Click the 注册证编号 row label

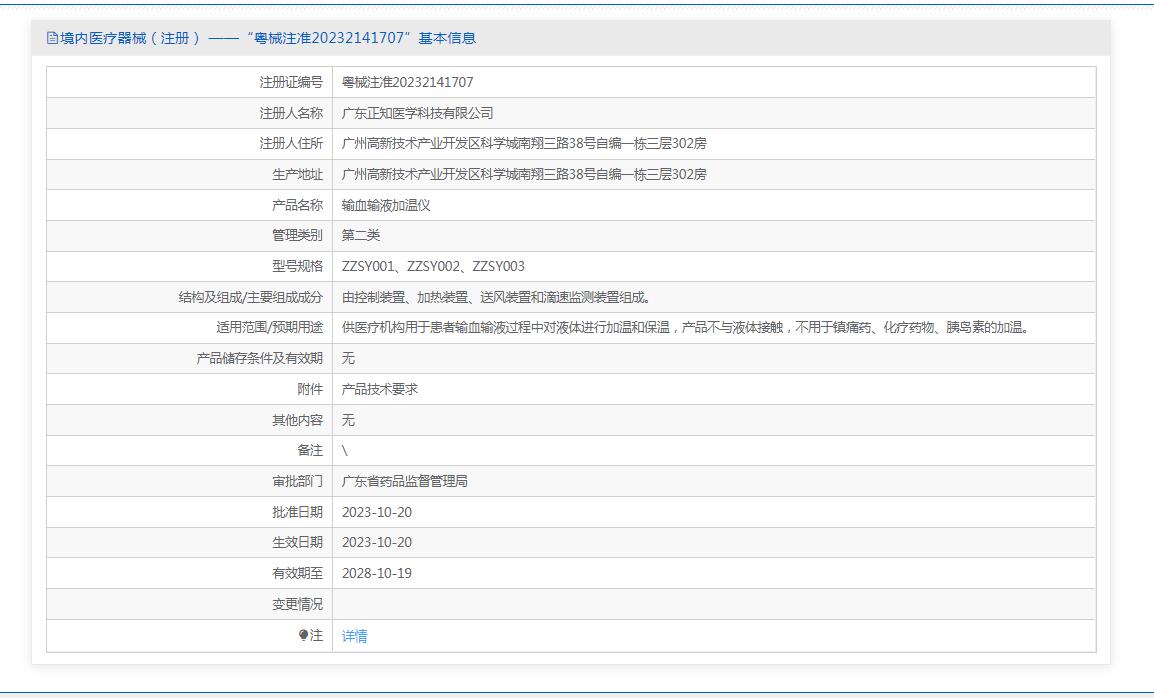point(291,82)
